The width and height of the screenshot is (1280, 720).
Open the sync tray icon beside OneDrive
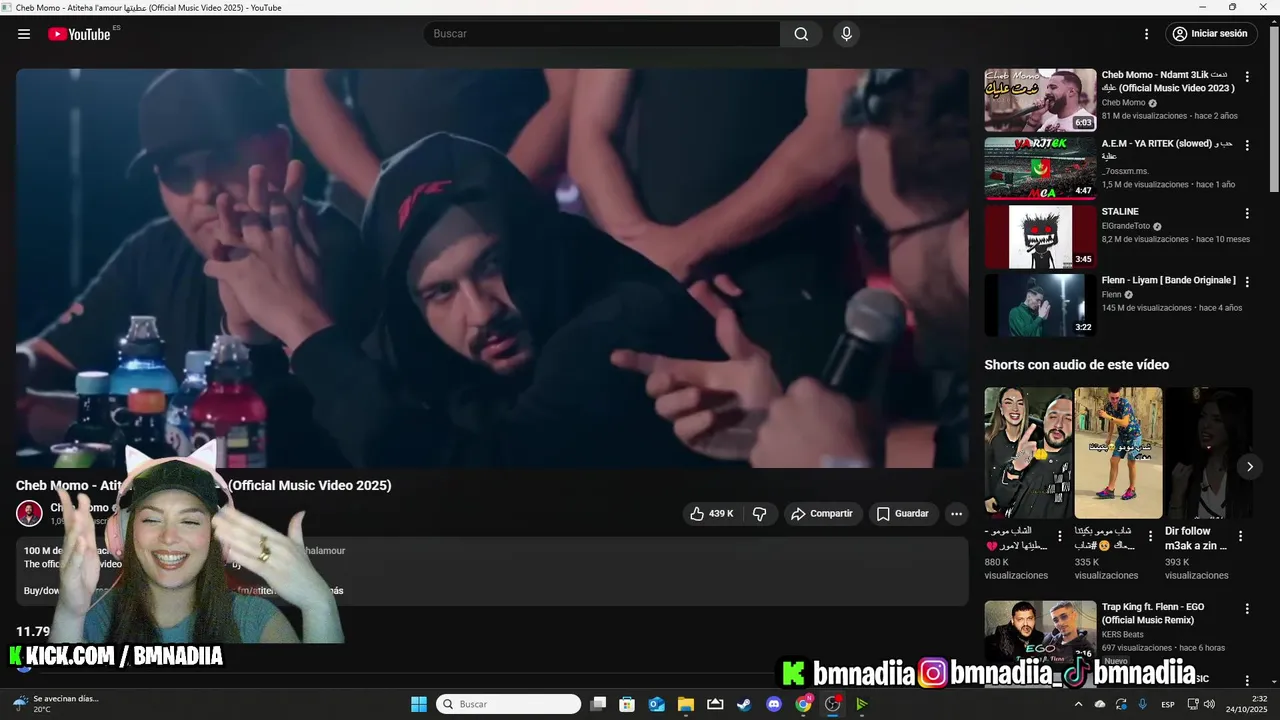pos(1121,704)
